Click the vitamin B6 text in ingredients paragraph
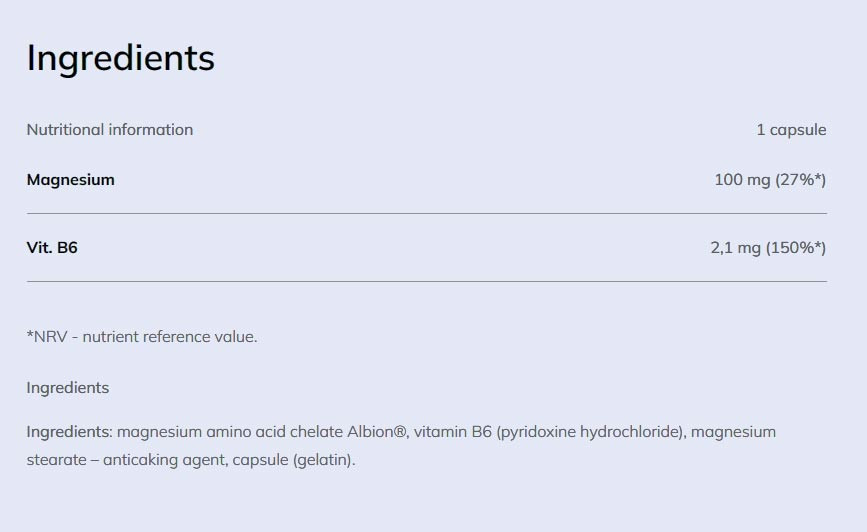Screen dimensions: 867x532 453,432
